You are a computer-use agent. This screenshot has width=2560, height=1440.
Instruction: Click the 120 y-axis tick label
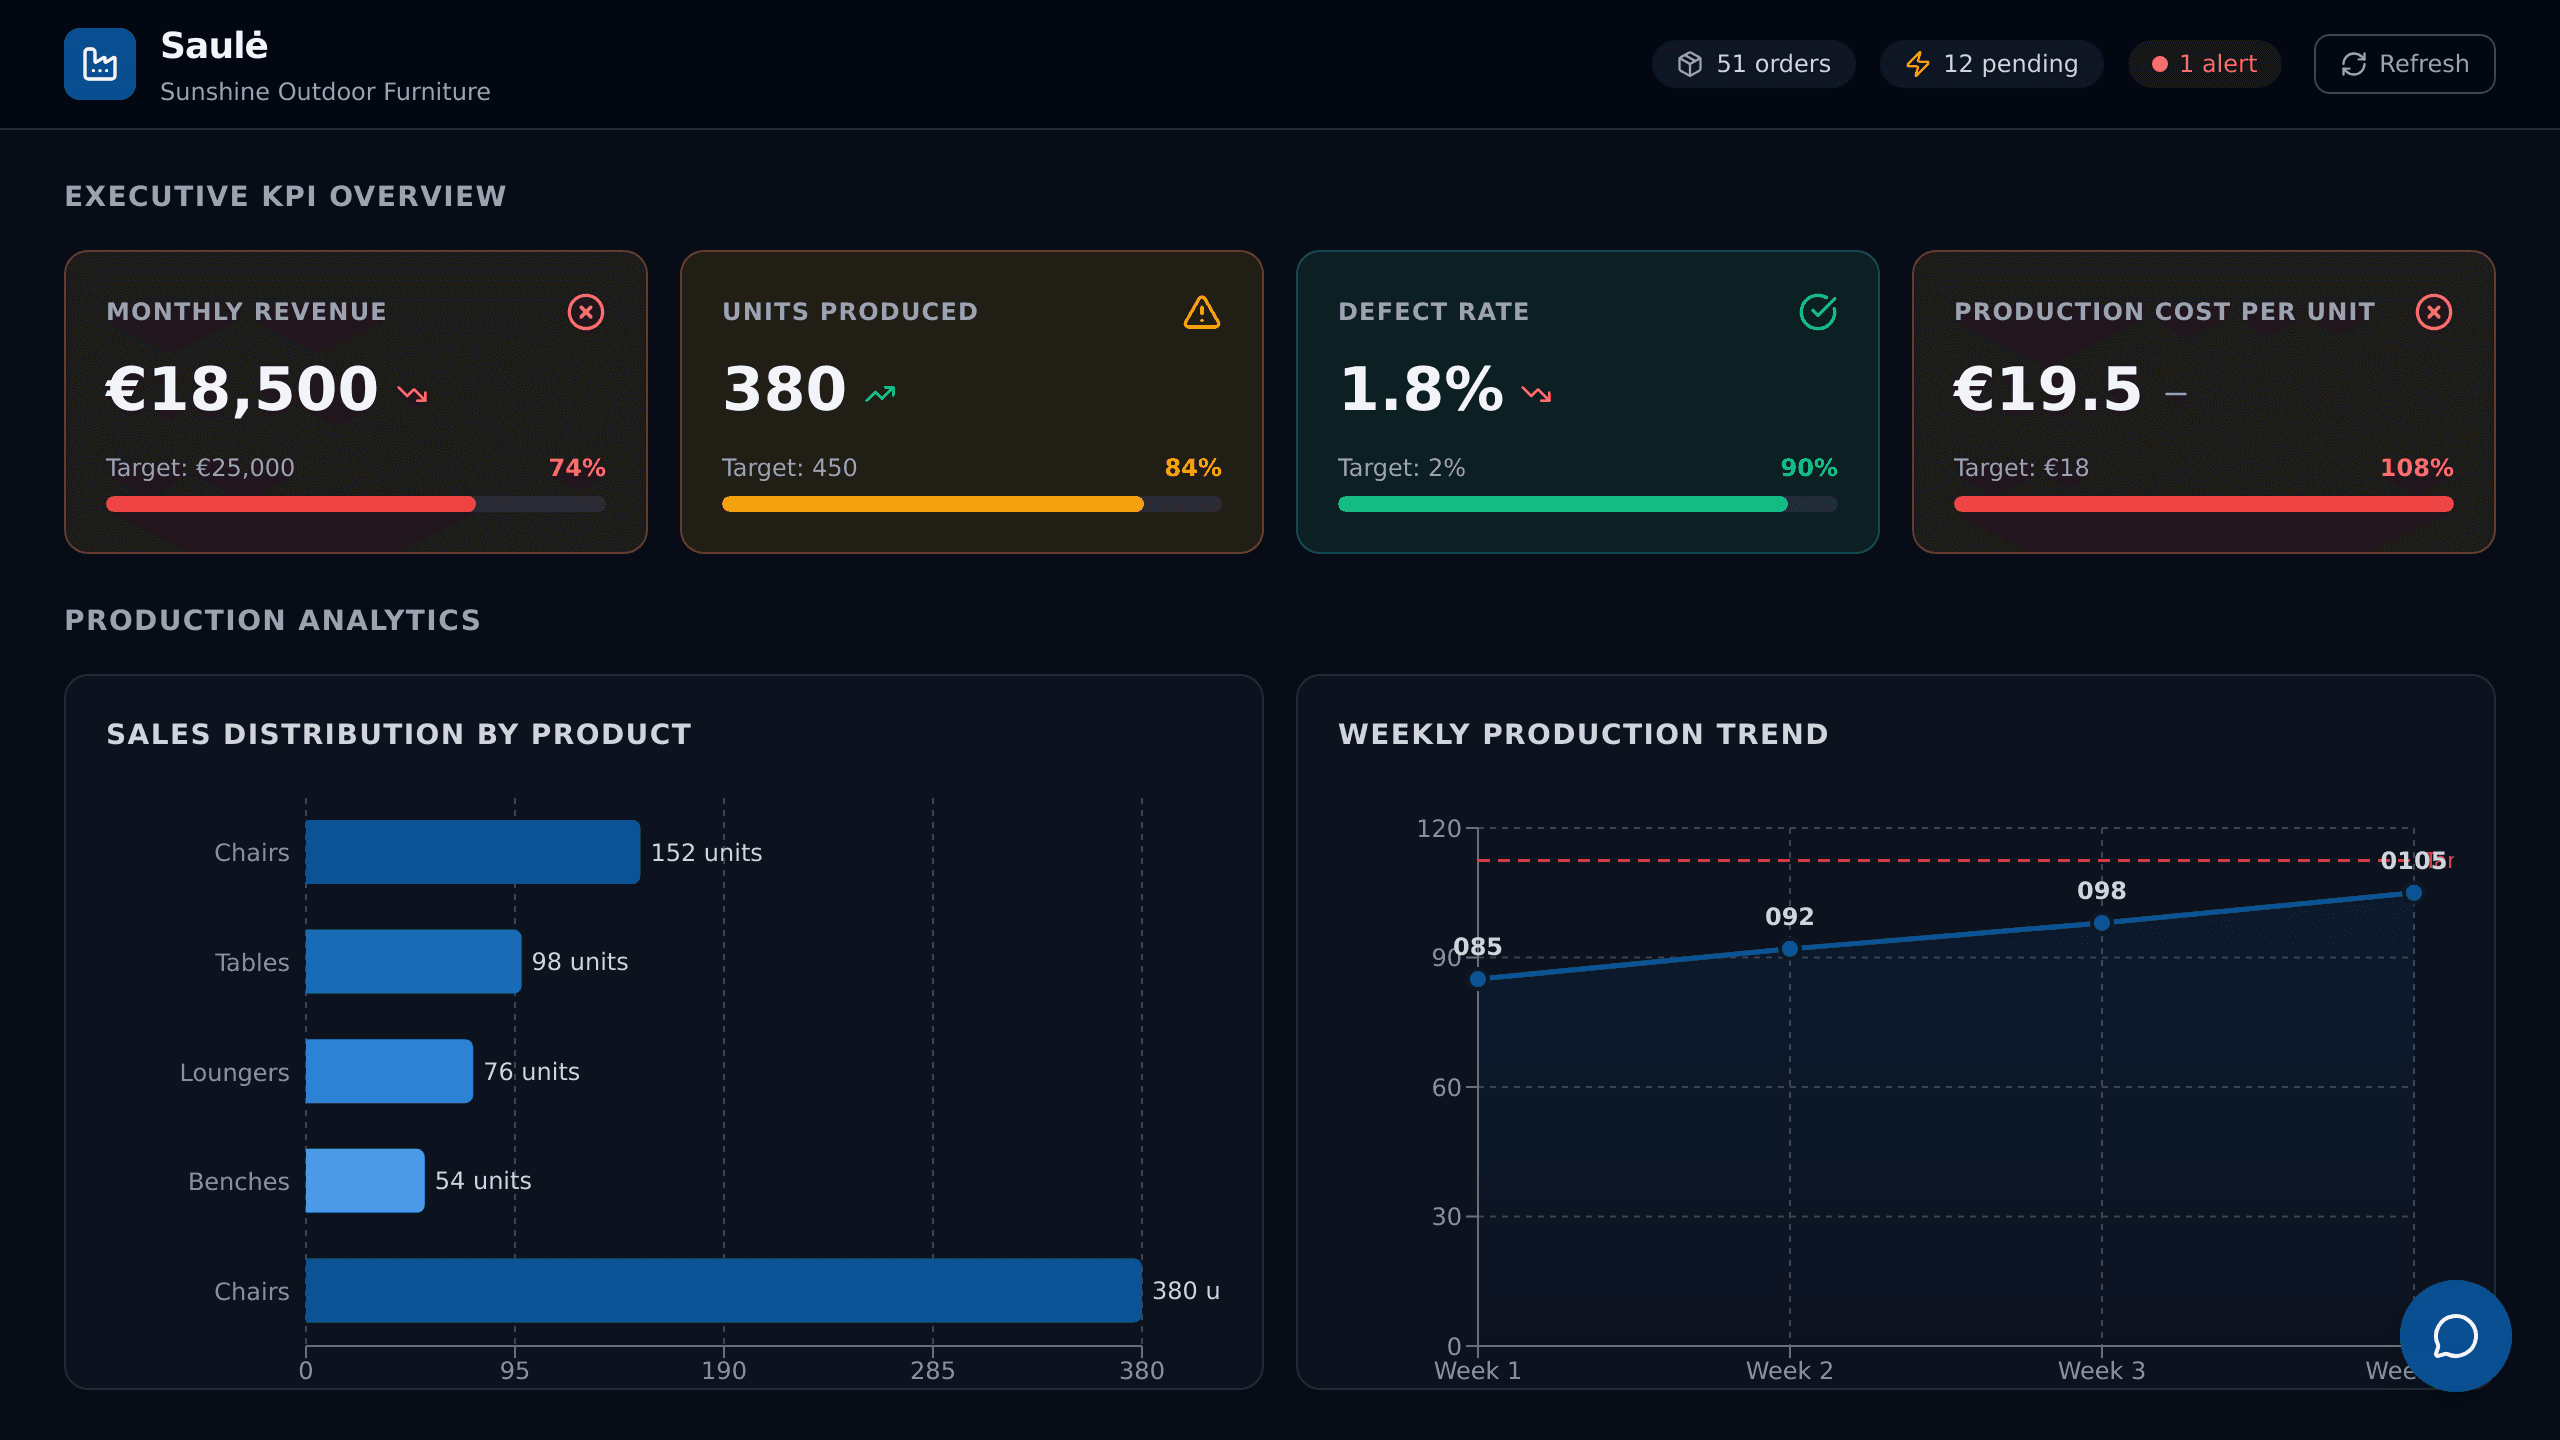pyautogui.click(x=1439, y=829)
